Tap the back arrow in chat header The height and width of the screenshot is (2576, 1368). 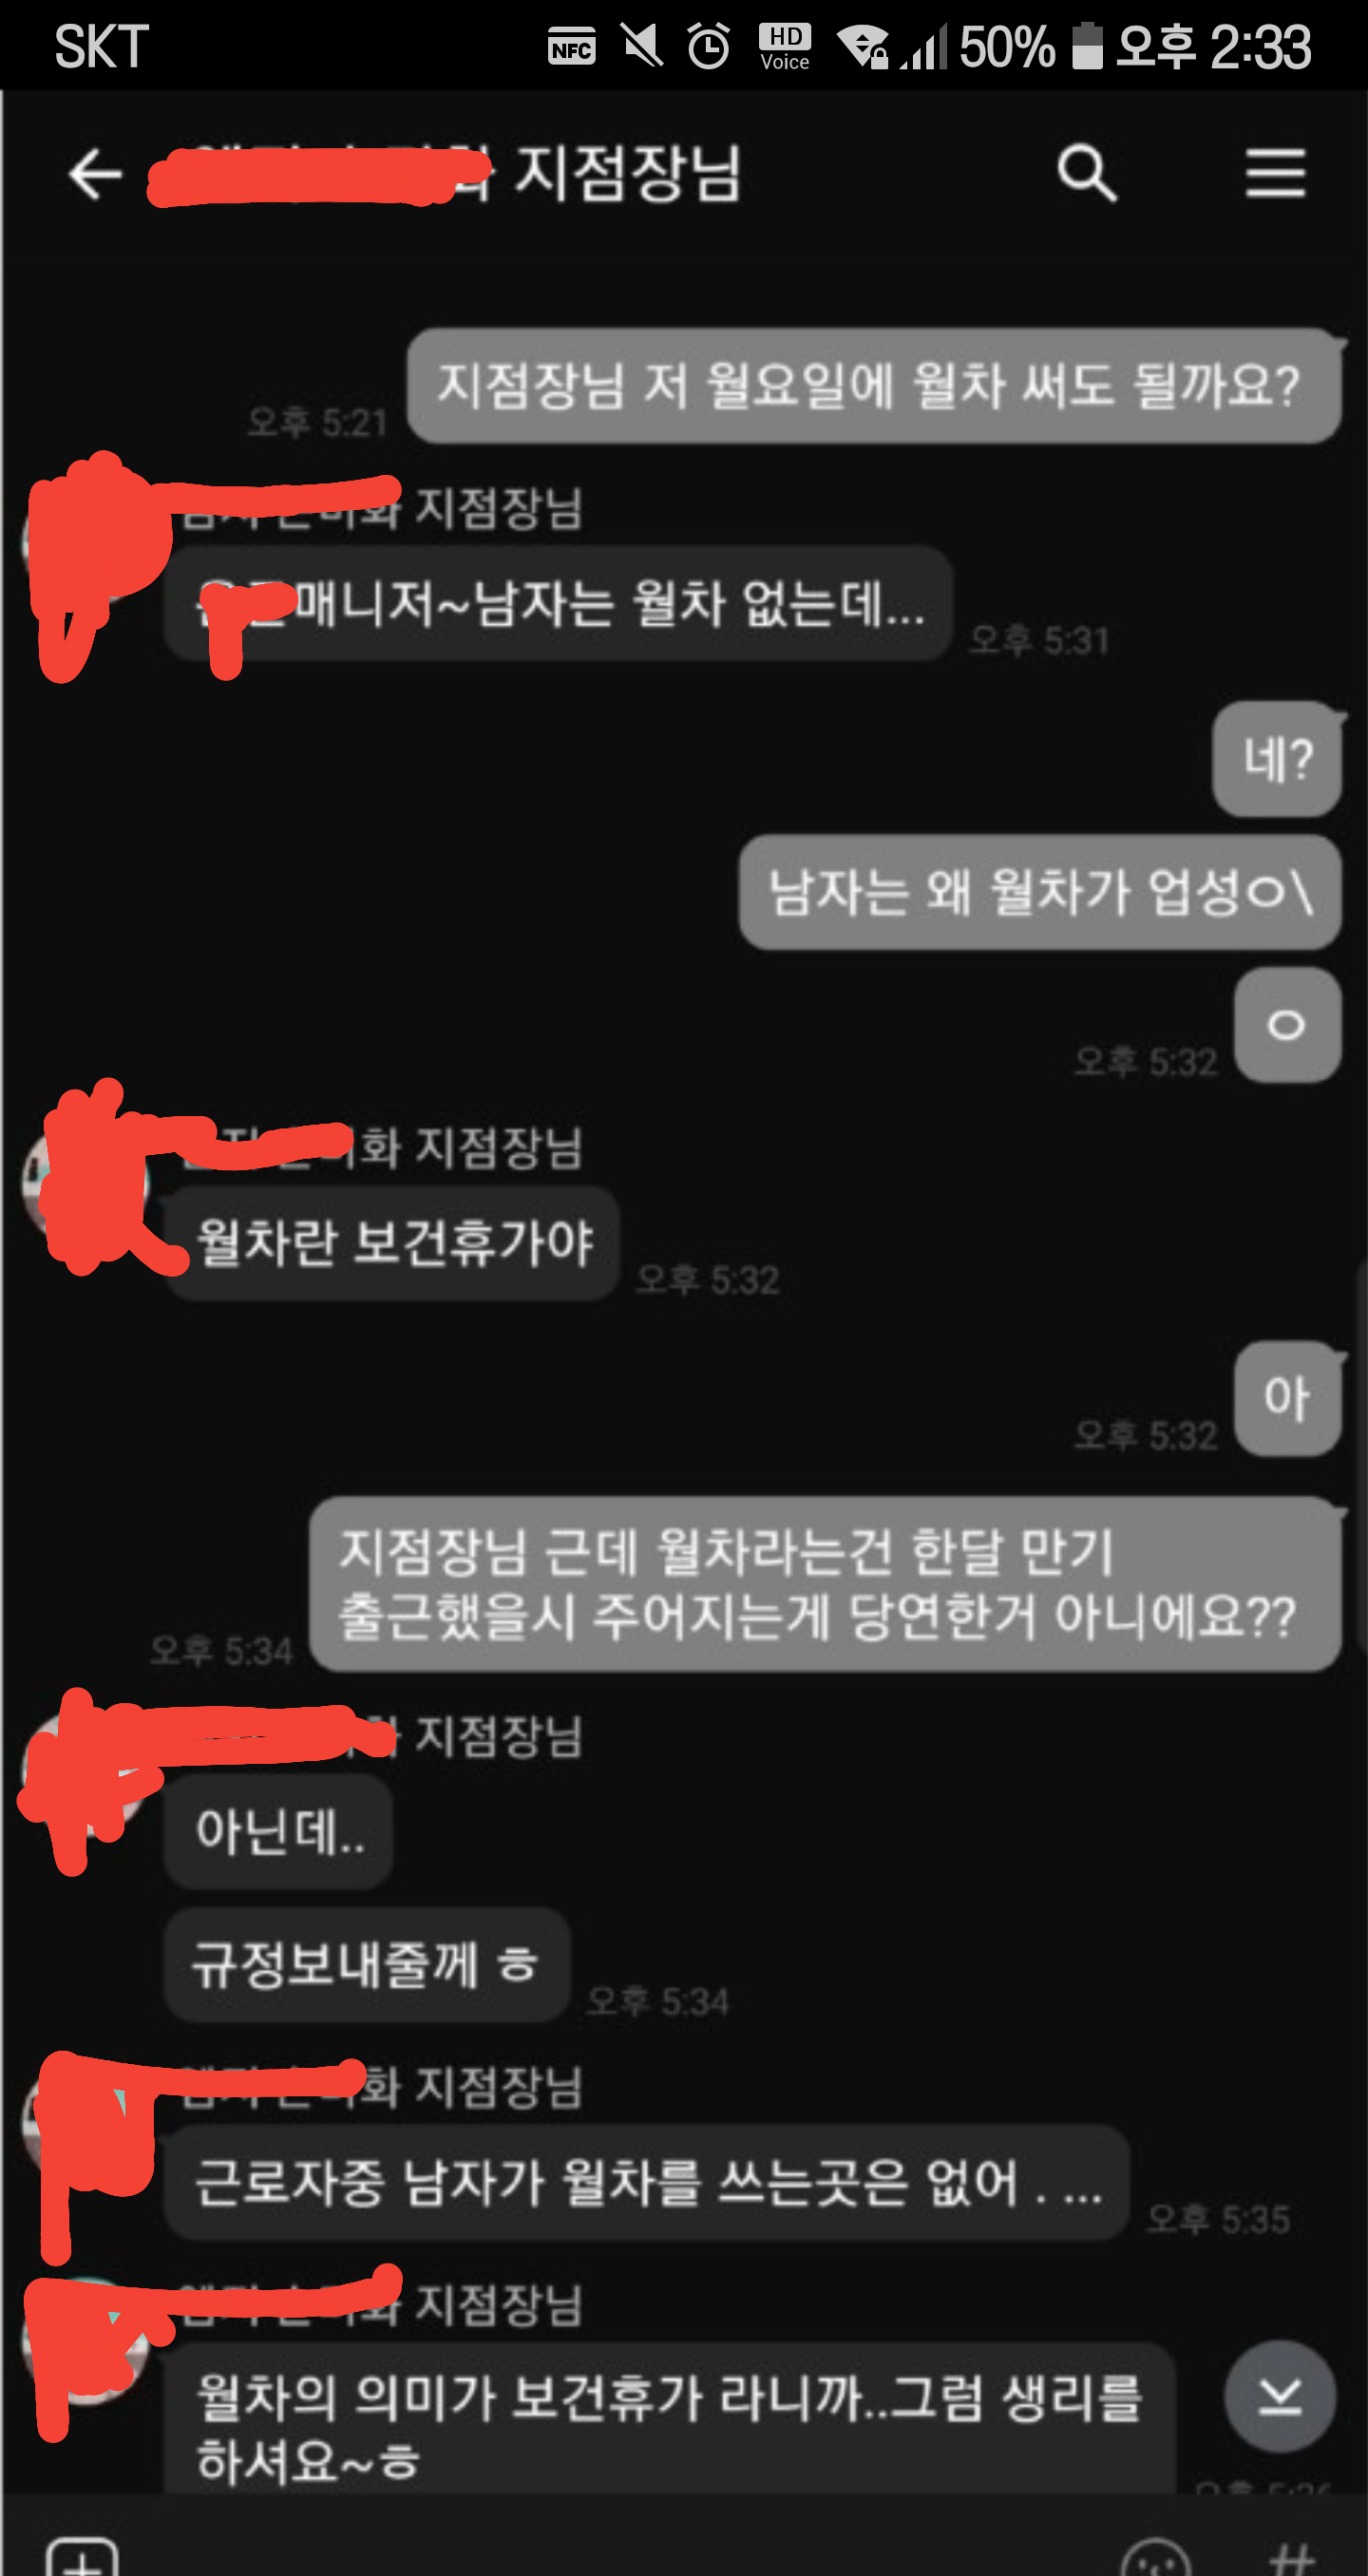[x=96, y=174]
